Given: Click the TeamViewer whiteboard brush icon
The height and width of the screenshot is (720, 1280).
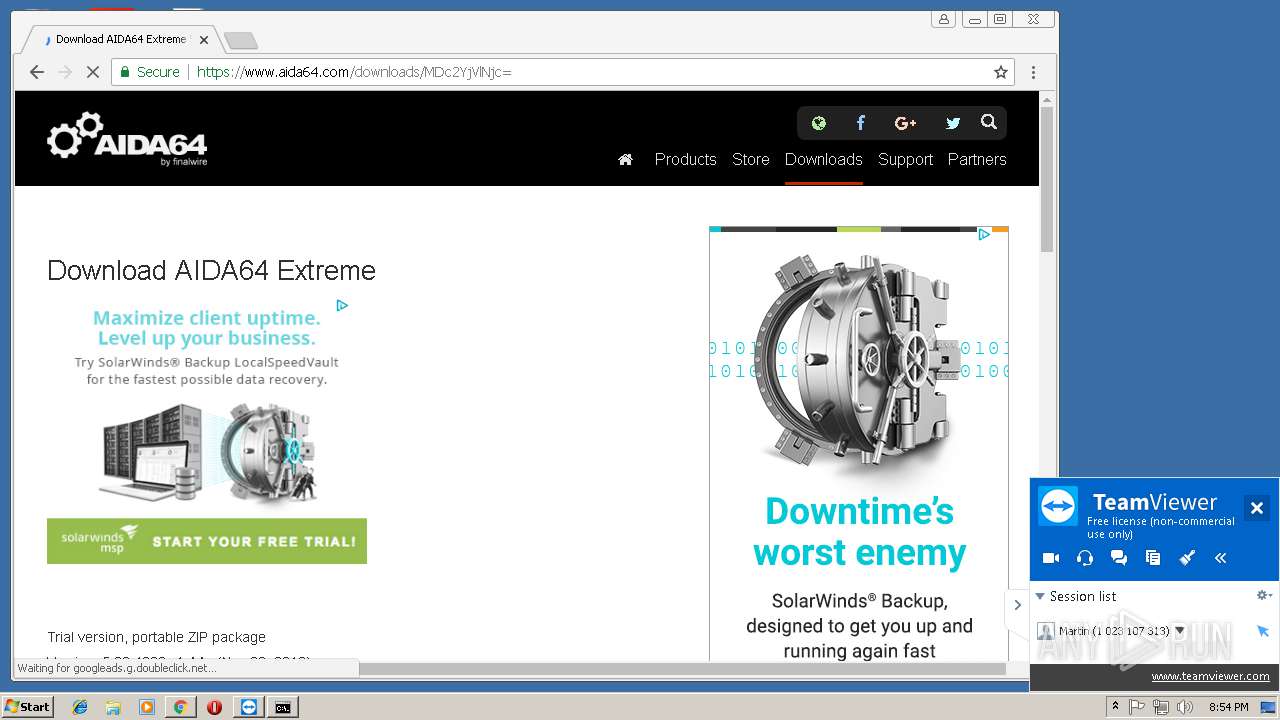Looking at the screenshot, I should (x=1187, y=558).
